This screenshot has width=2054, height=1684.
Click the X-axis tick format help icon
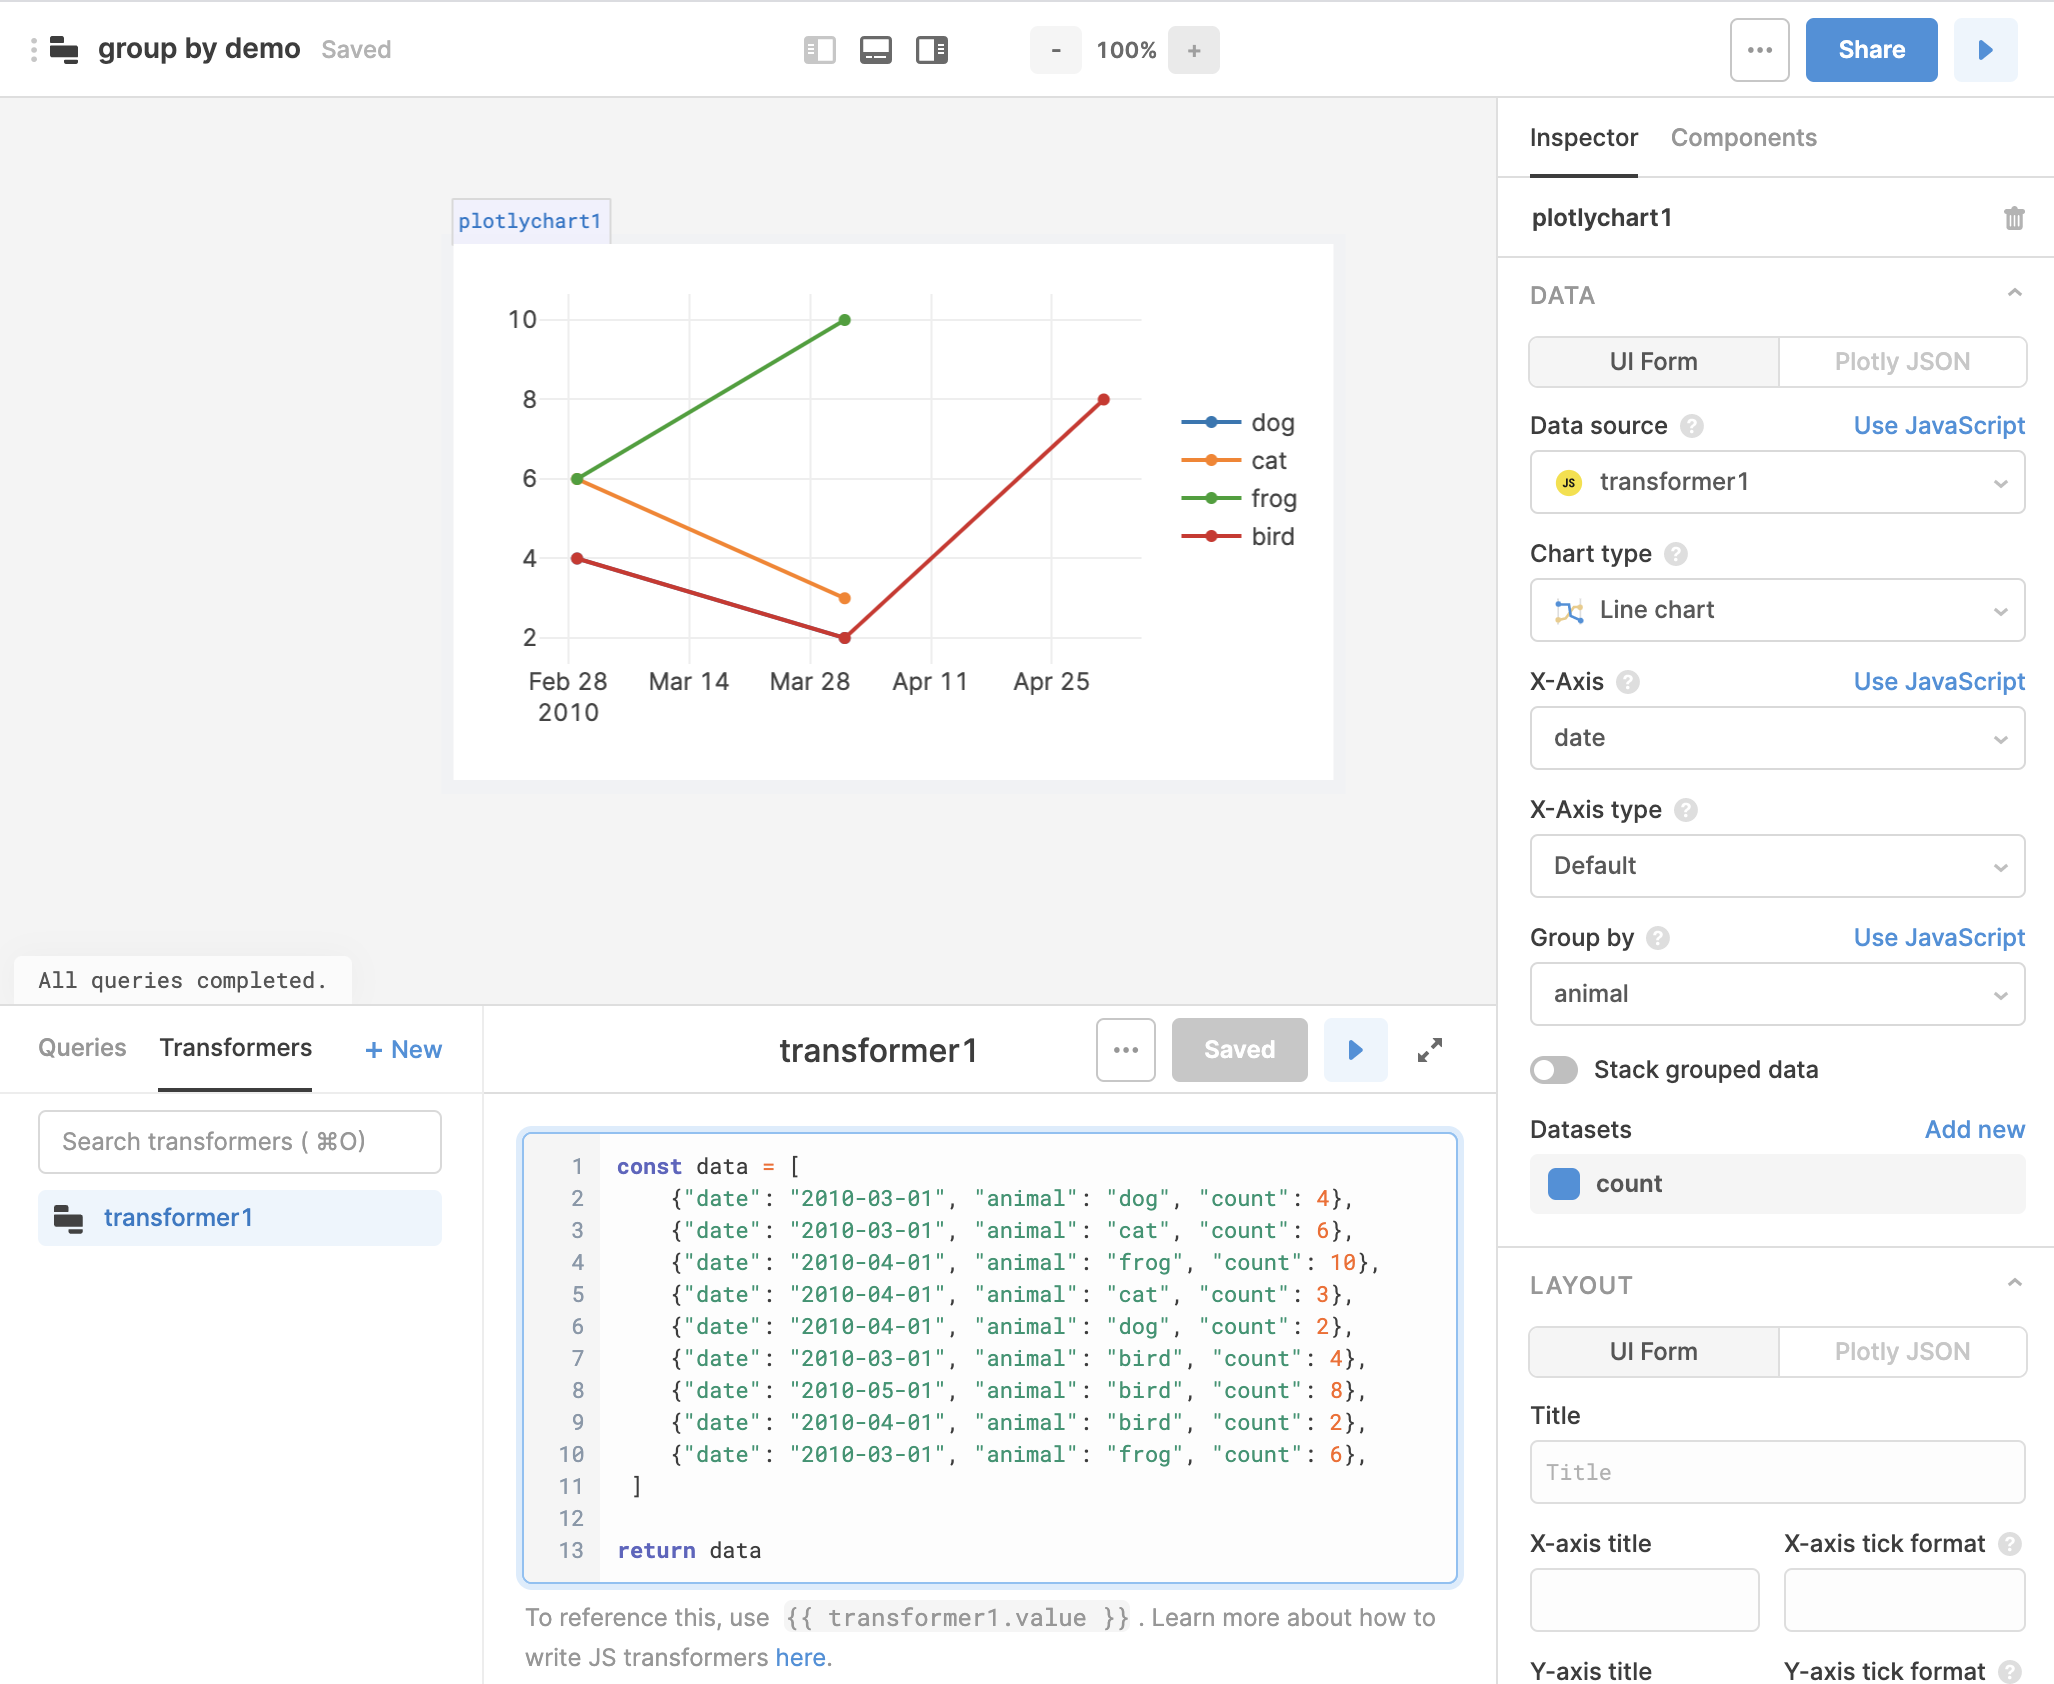click(2010, 1544)
